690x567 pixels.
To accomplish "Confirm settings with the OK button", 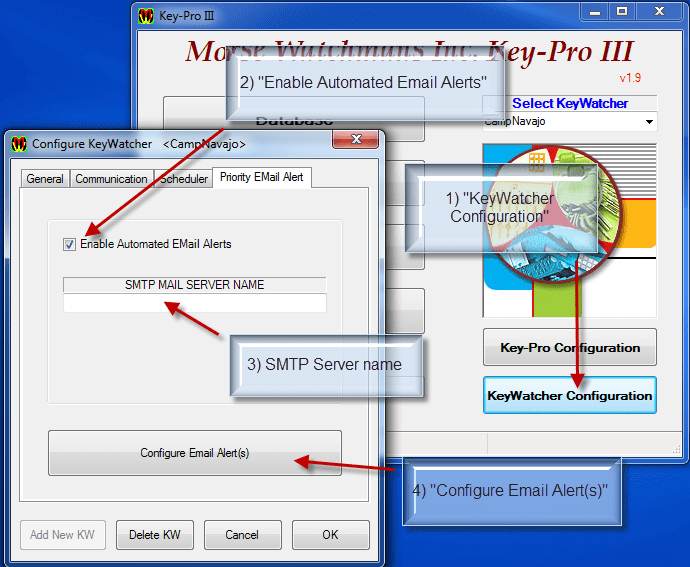I will [x=330, y=535].
